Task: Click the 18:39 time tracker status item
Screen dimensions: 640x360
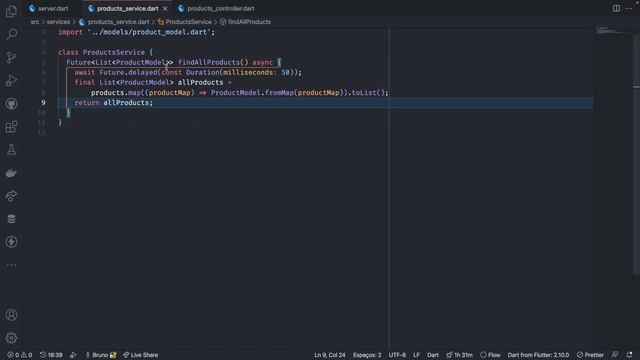Action: (51, 355)
